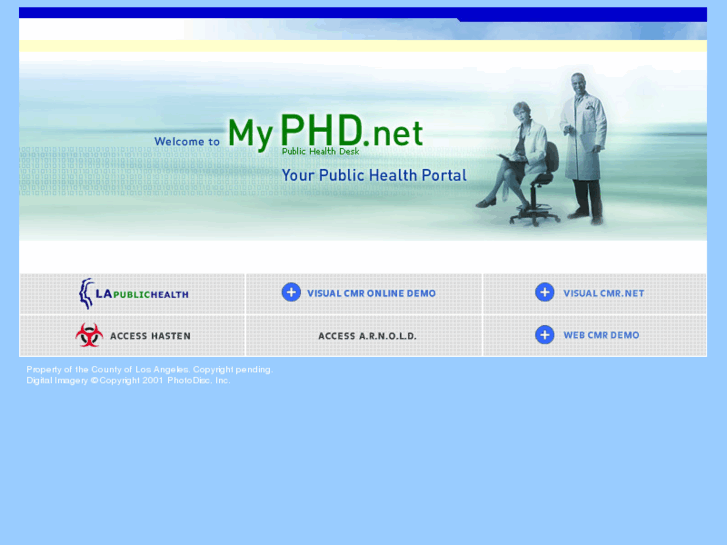Click the photo of two doctors in lab coats
The height and width of the screenshot is (545, 727).
(x=542, y=149)
